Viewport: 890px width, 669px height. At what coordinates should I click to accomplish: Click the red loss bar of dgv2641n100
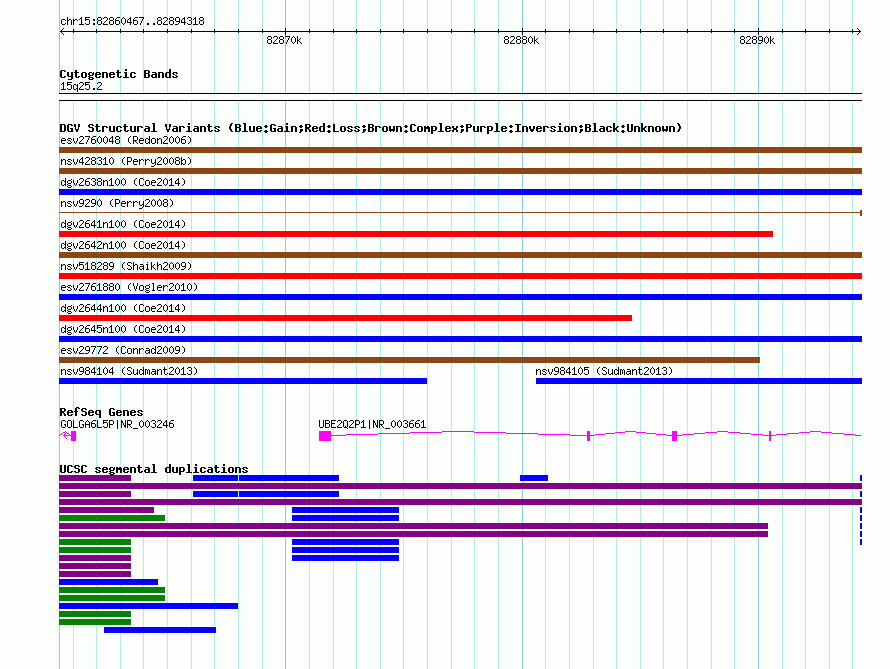point(416,234)
